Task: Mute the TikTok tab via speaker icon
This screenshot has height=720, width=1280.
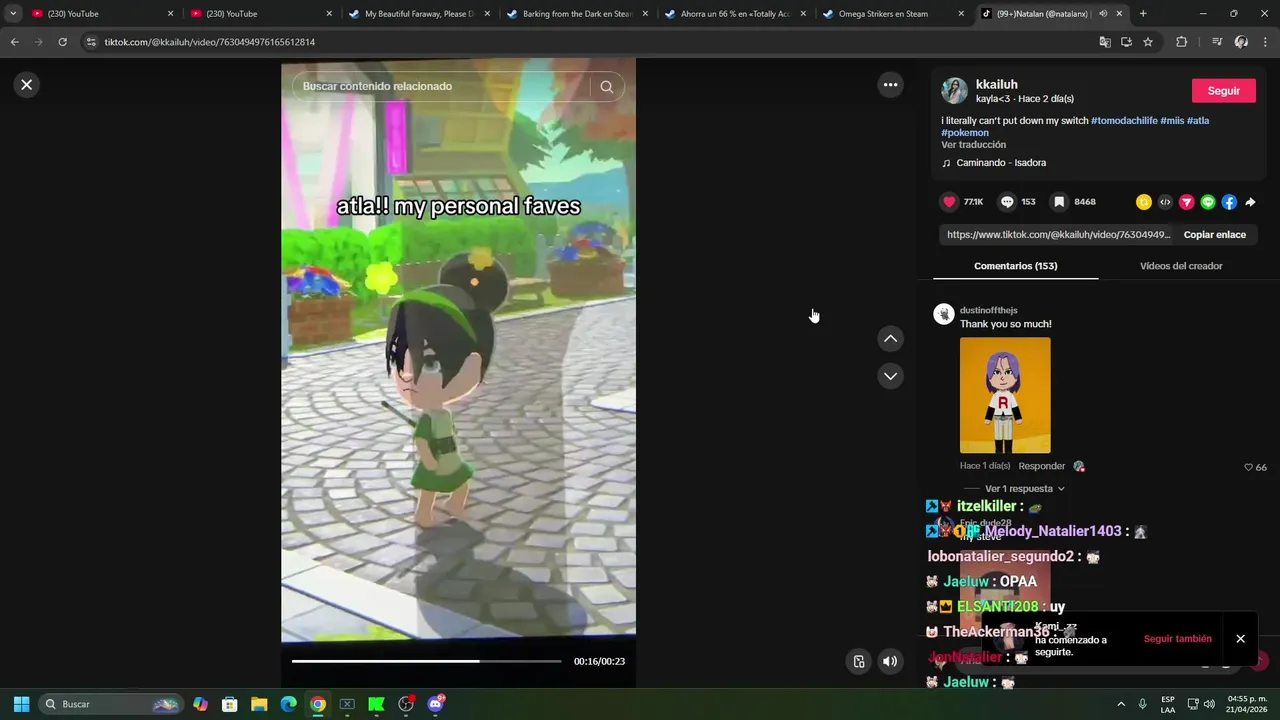Action: (1103, 14)
